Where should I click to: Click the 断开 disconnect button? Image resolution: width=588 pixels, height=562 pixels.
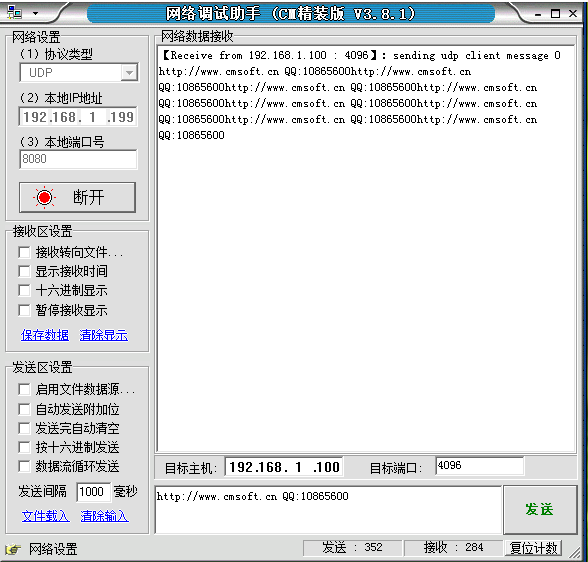78,198
